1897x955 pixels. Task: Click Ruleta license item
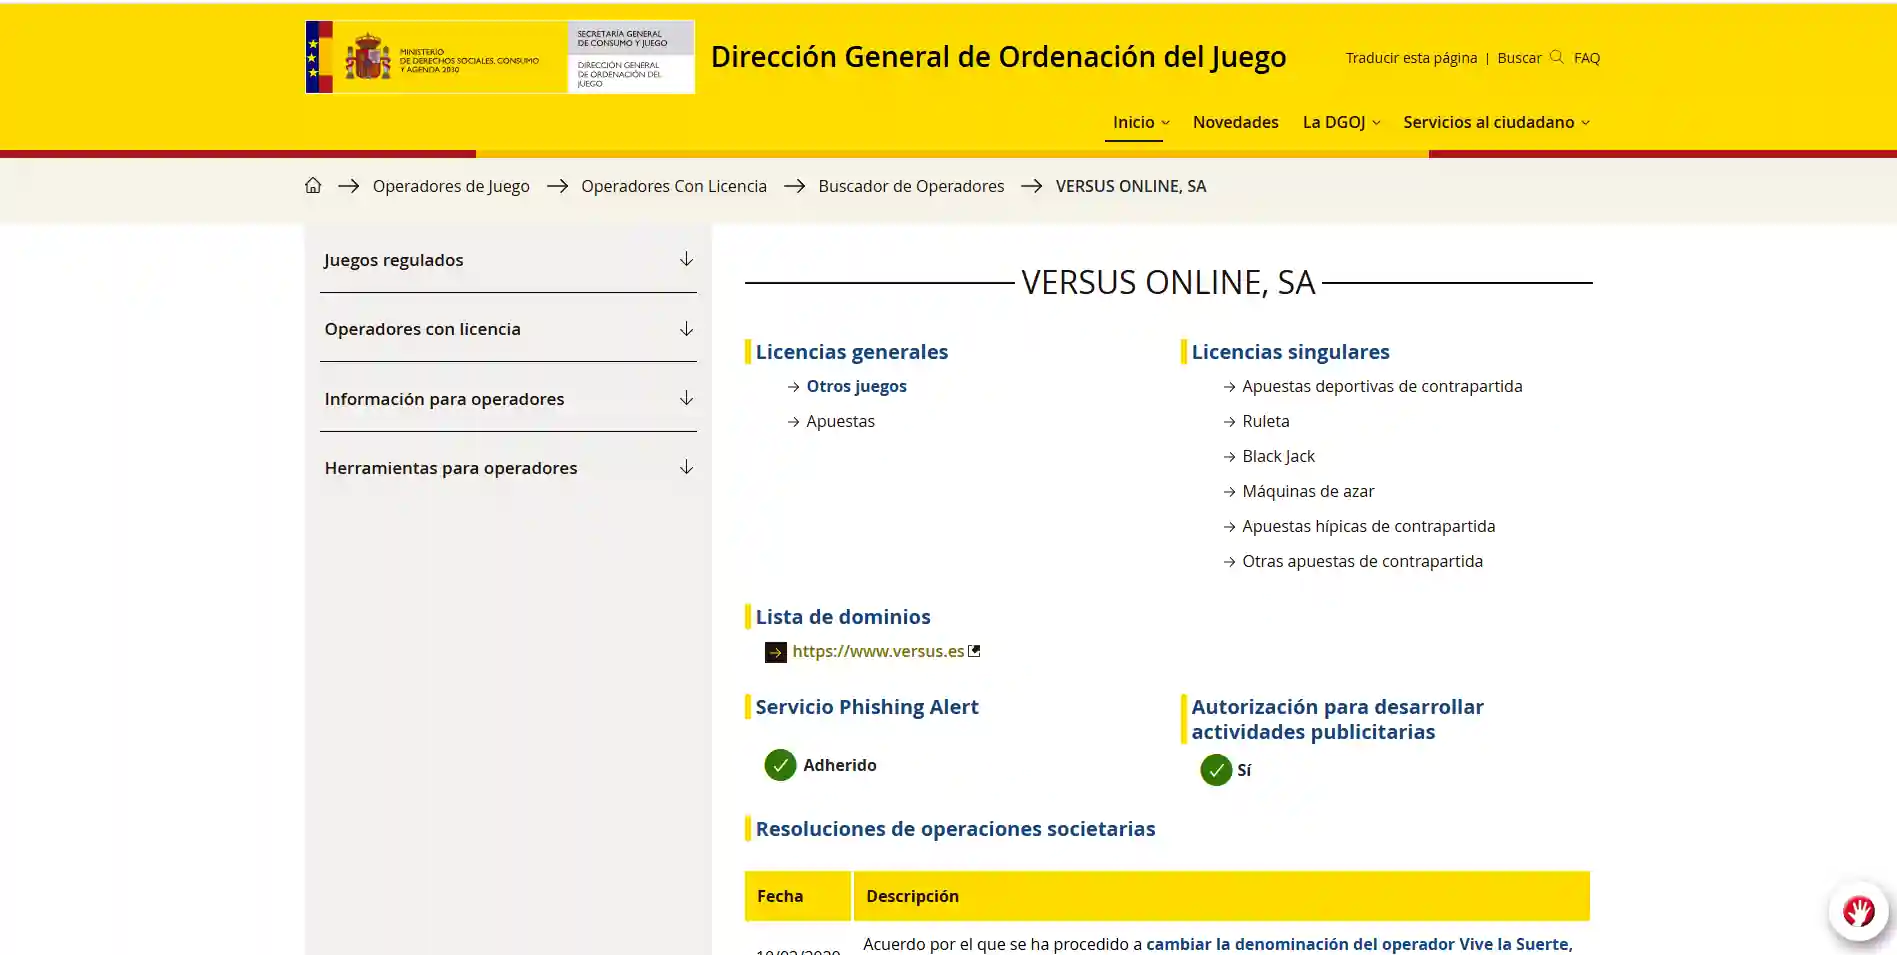coord(1265,421)
